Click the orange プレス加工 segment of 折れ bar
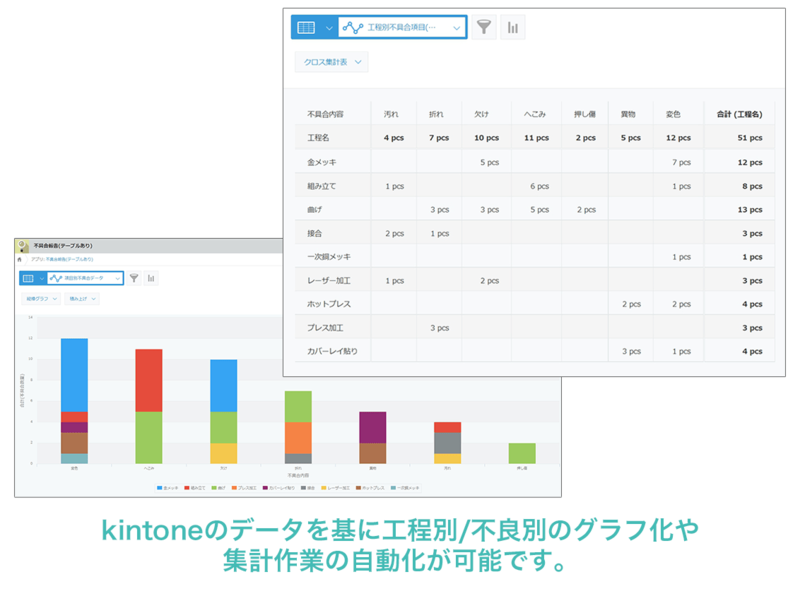 298,438
